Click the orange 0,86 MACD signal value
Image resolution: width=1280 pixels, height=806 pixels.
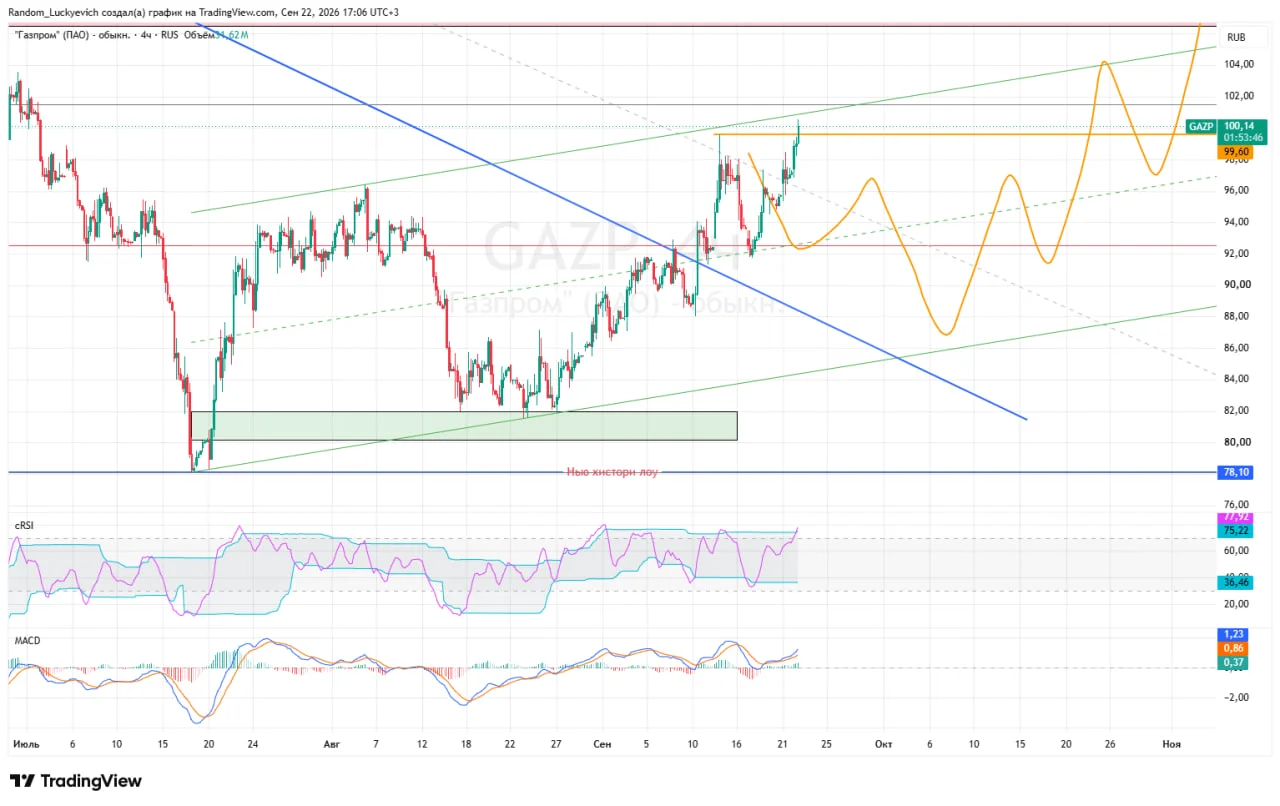[x=1233, y=648]
